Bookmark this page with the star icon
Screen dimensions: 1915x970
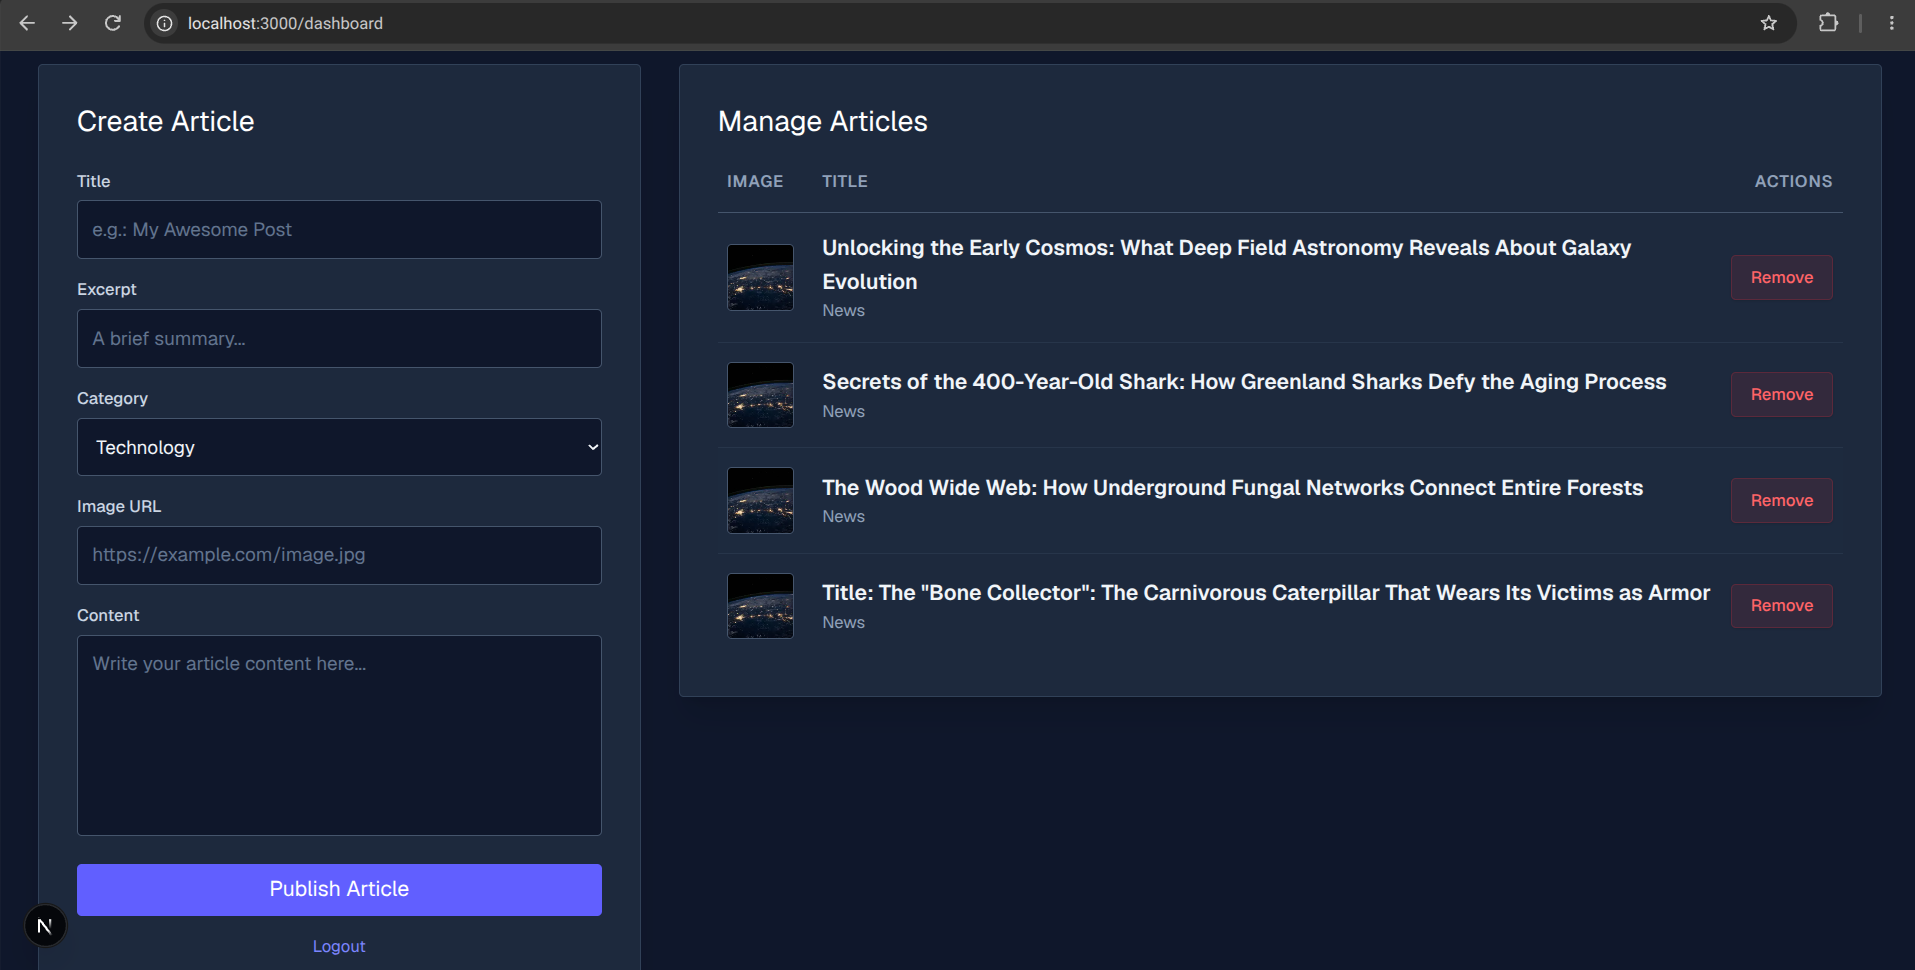pyautogui.click(x=1768, y=23)
